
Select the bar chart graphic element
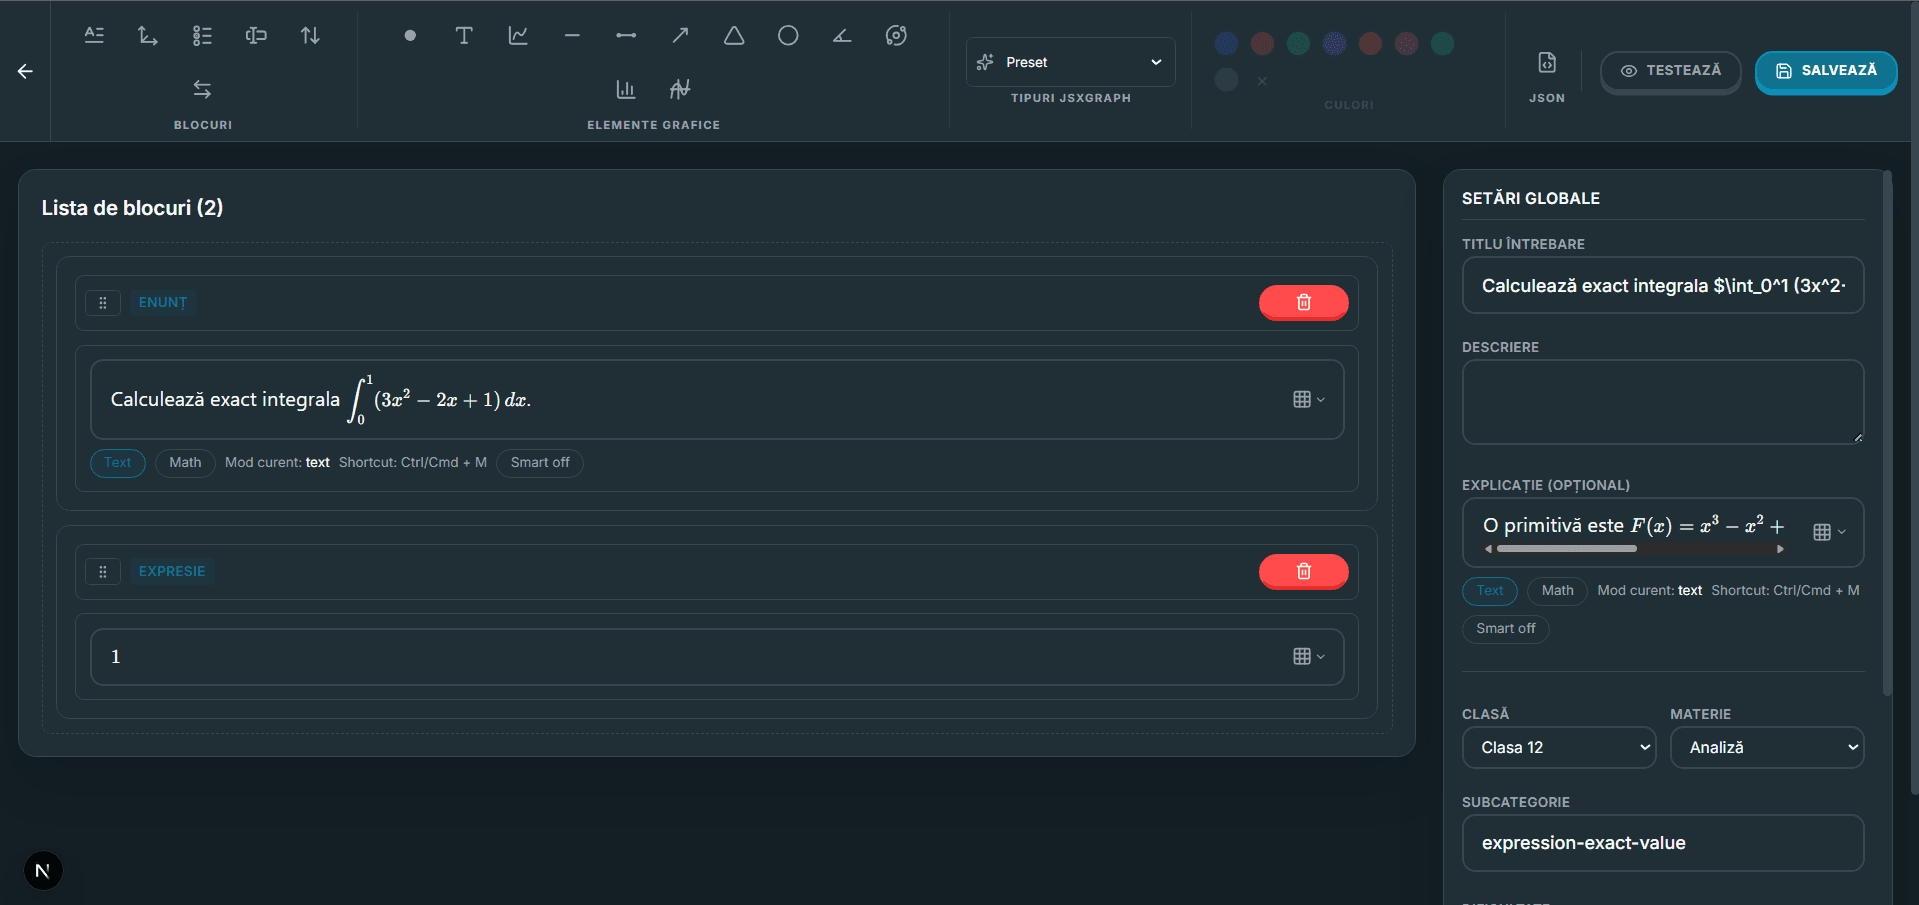[x=626, y=89]
